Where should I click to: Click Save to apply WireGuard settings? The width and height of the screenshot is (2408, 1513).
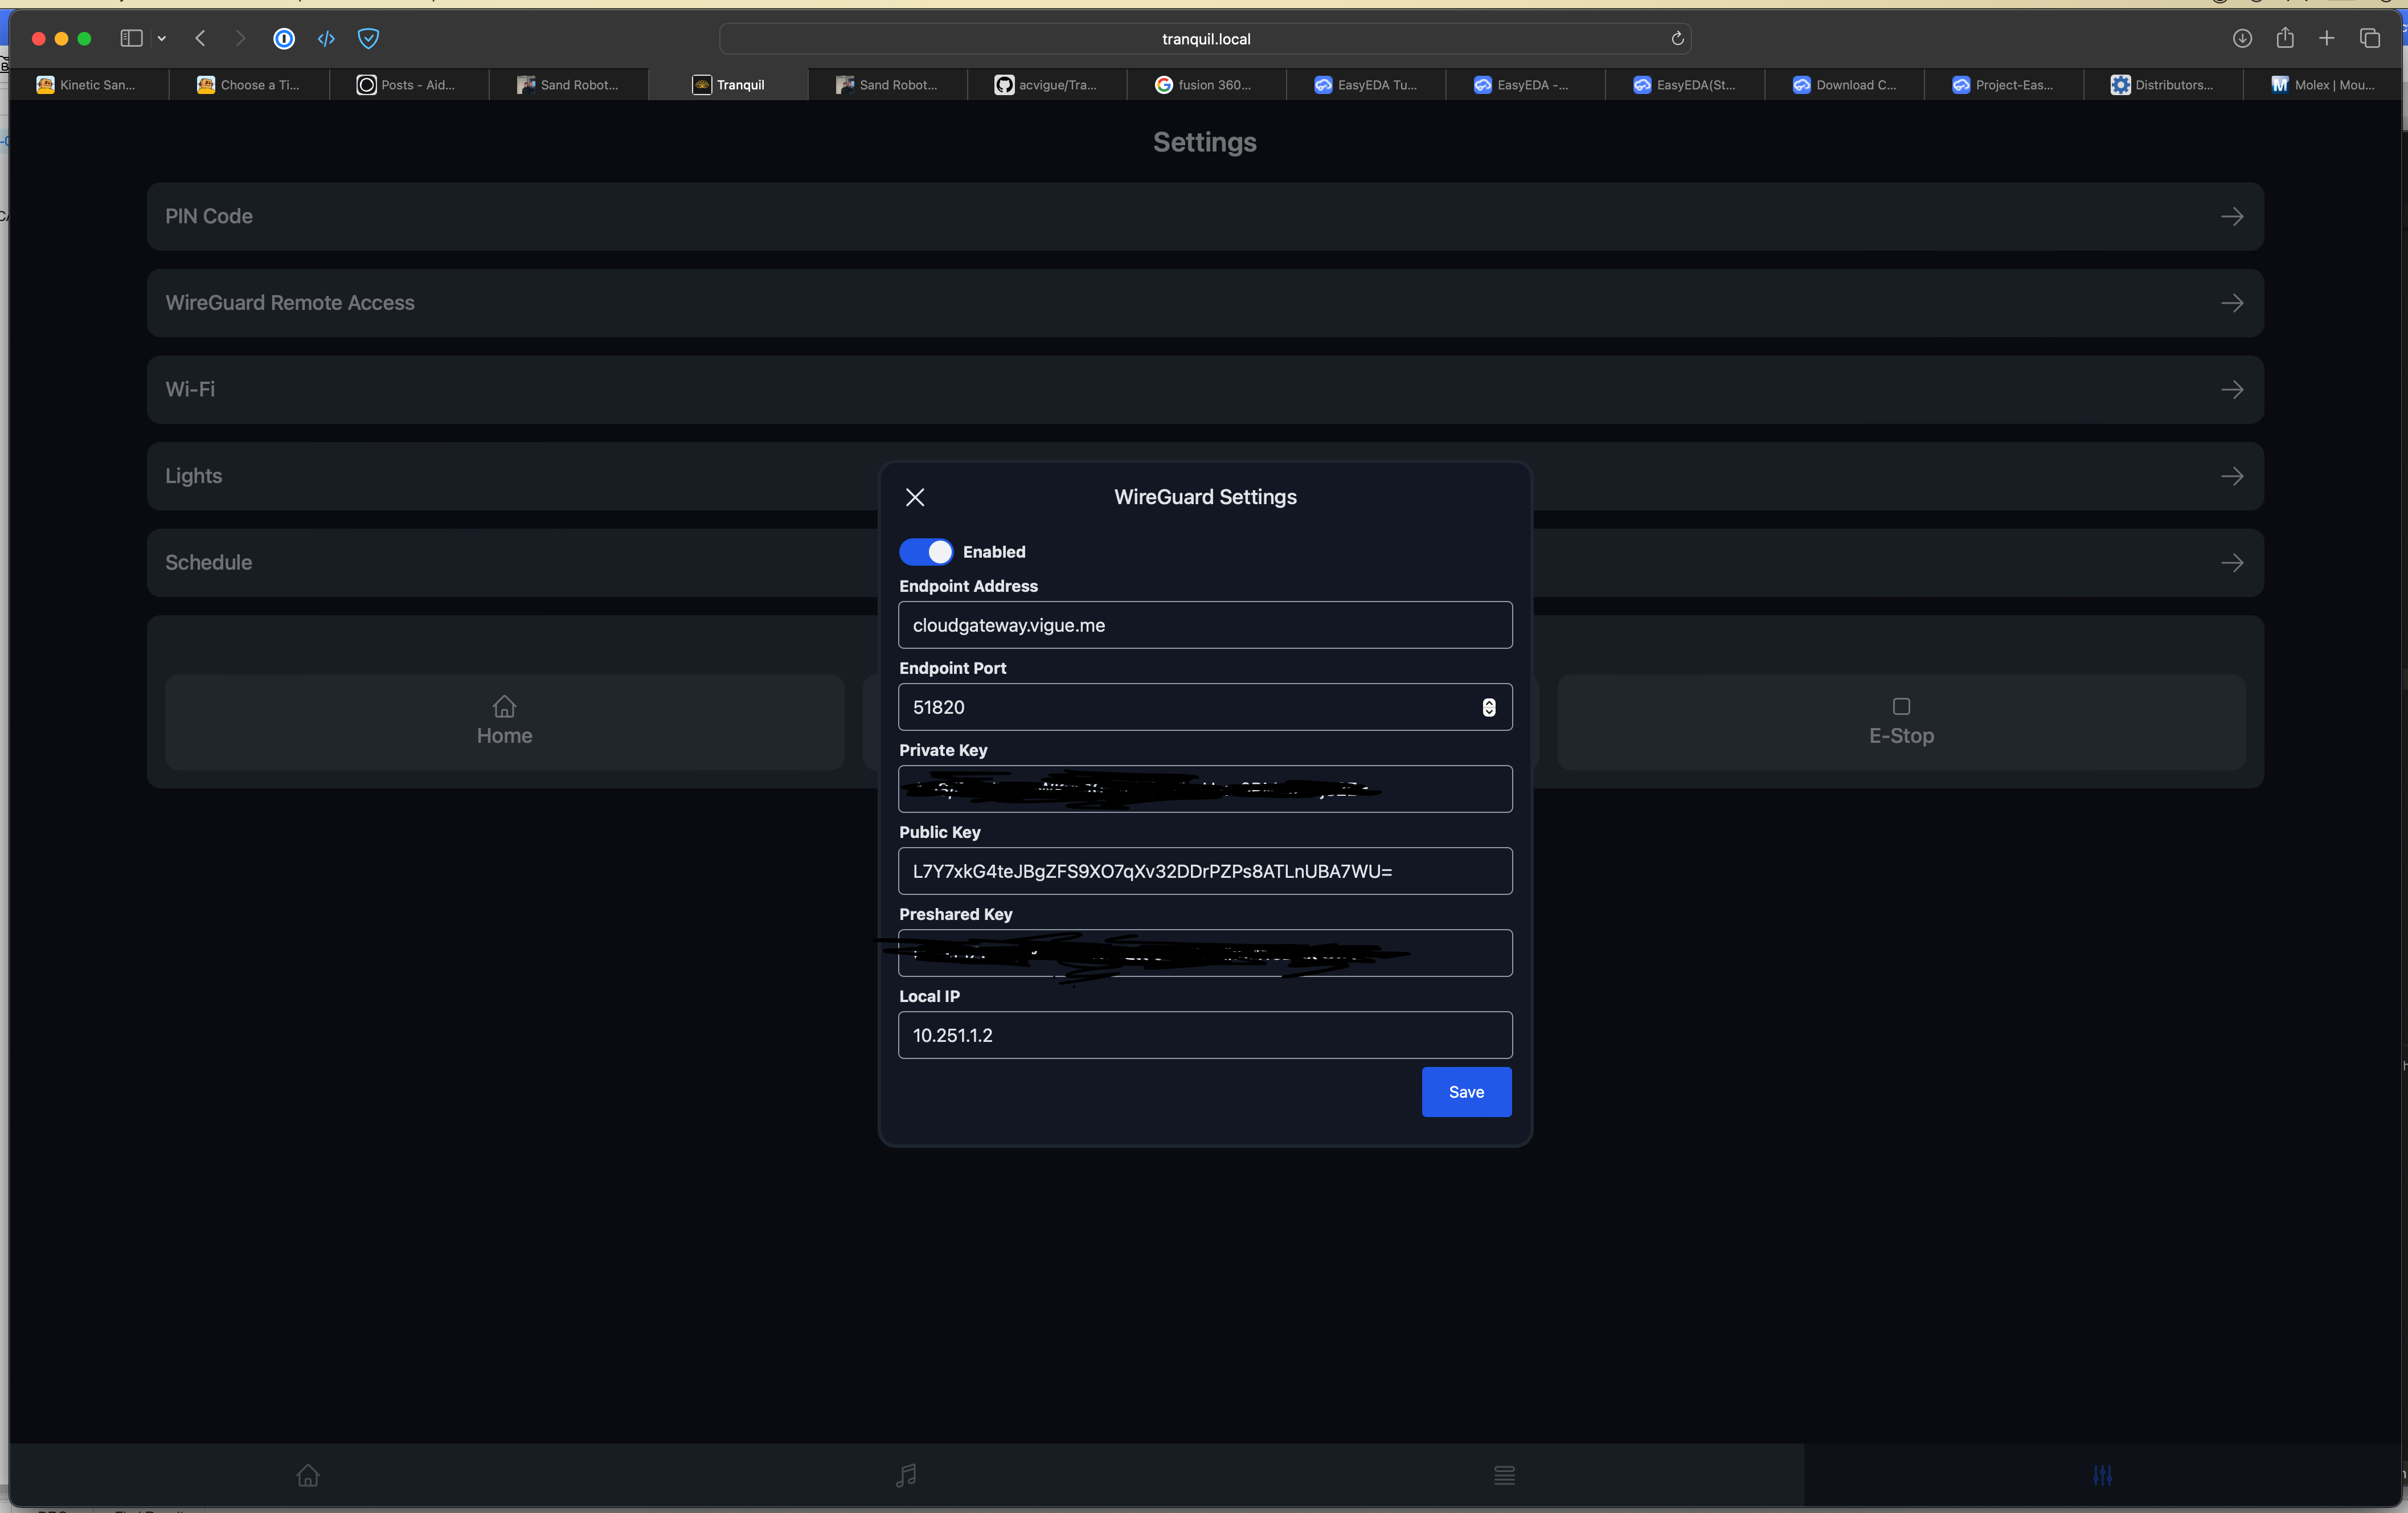pos(1465,1091)
